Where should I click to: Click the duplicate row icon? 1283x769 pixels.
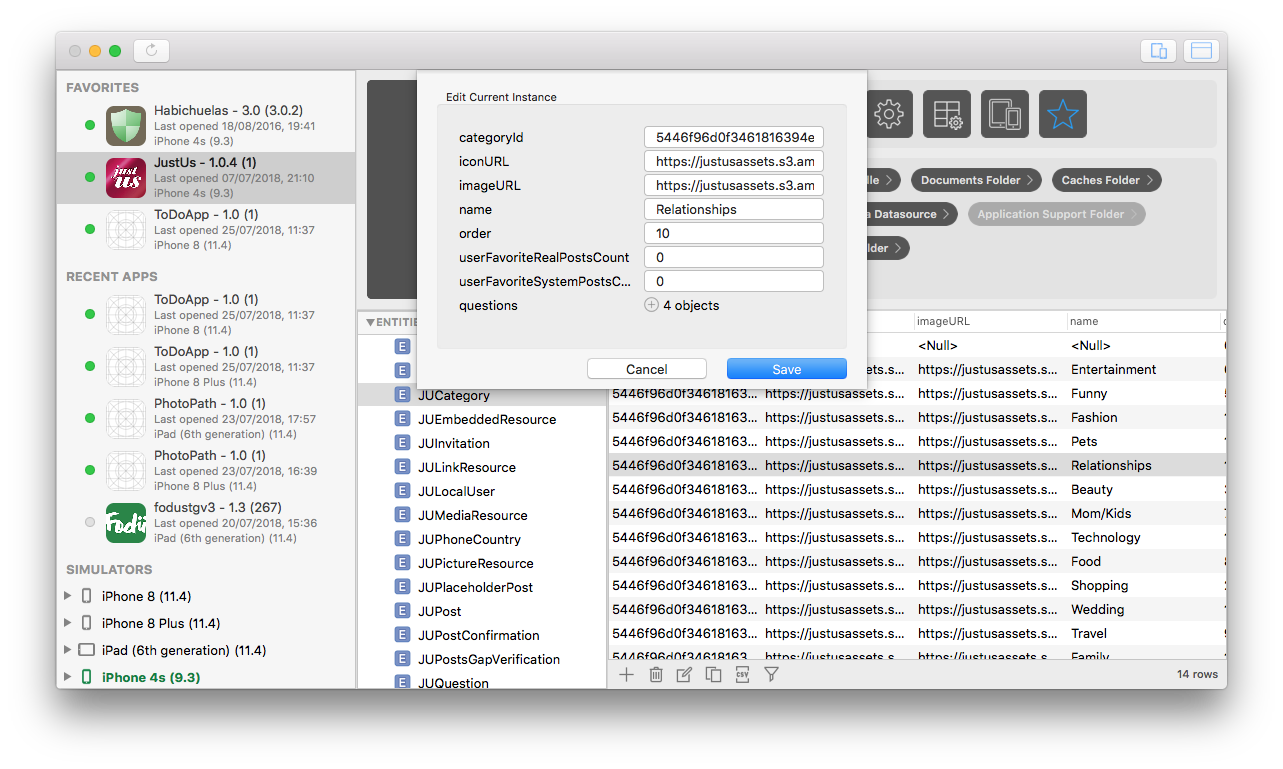tap(713, 675)
